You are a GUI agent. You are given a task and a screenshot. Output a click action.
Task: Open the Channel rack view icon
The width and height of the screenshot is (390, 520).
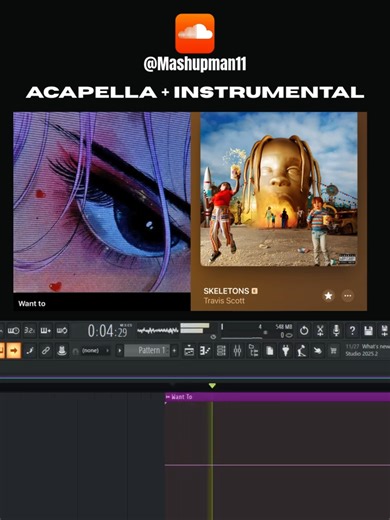point(221,351)
